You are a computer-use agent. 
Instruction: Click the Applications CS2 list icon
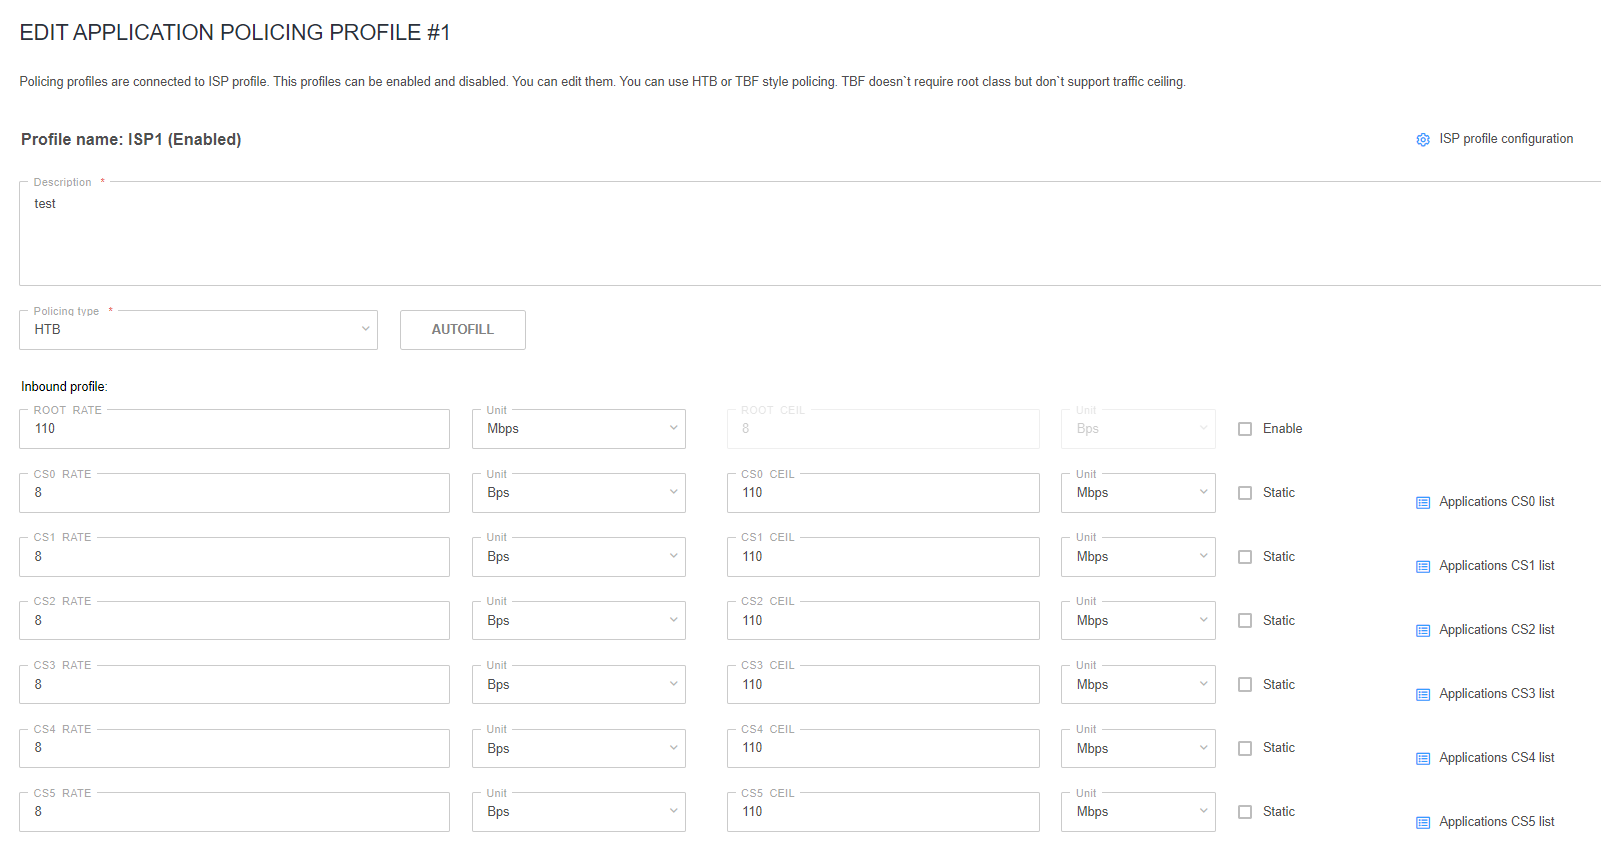[x=1422, y=631]
